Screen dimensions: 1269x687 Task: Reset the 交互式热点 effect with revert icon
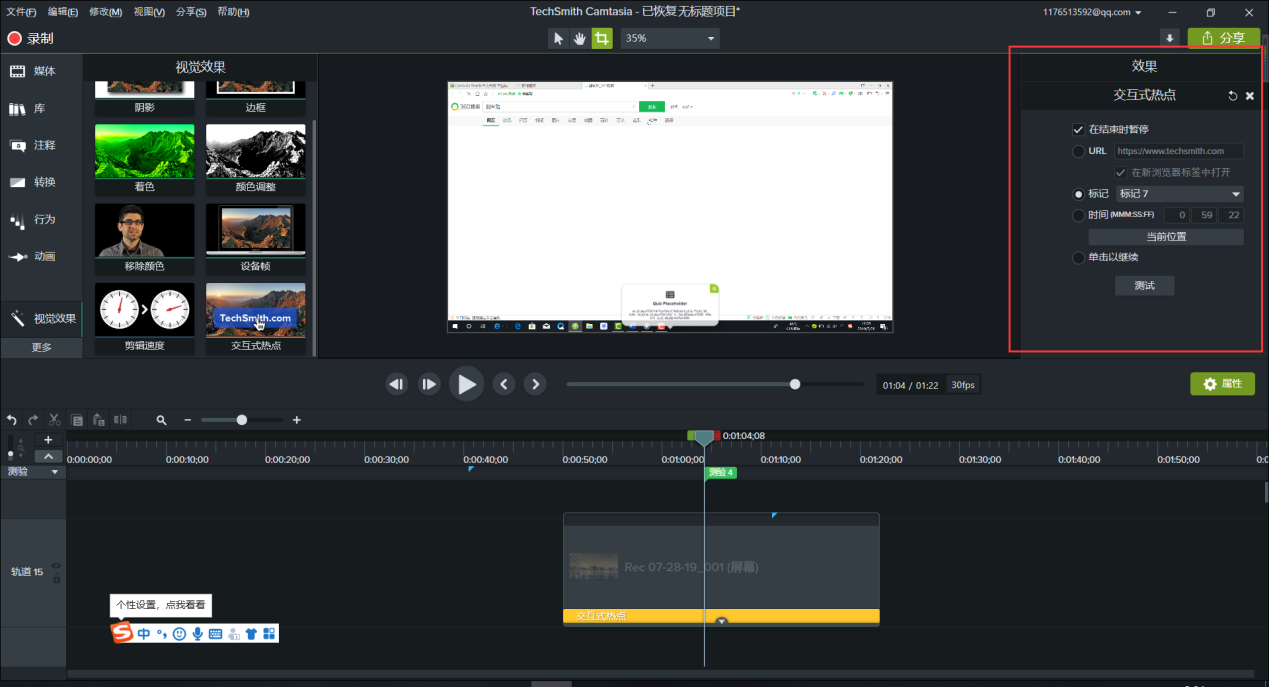(1233, 96)
